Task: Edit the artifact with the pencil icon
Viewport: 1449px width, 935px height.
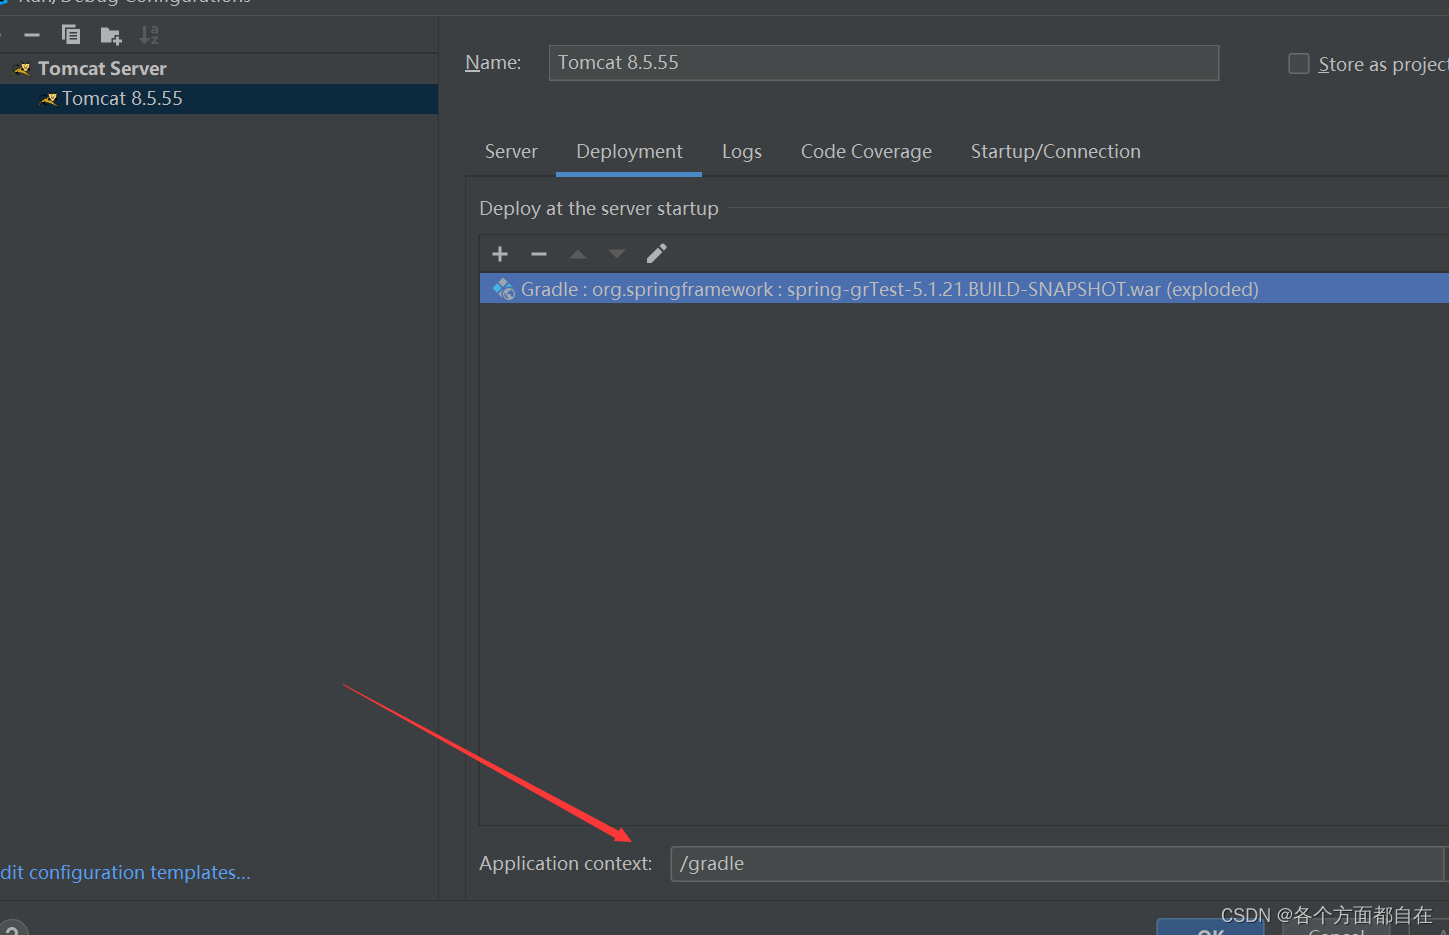Action: [656, 254]
